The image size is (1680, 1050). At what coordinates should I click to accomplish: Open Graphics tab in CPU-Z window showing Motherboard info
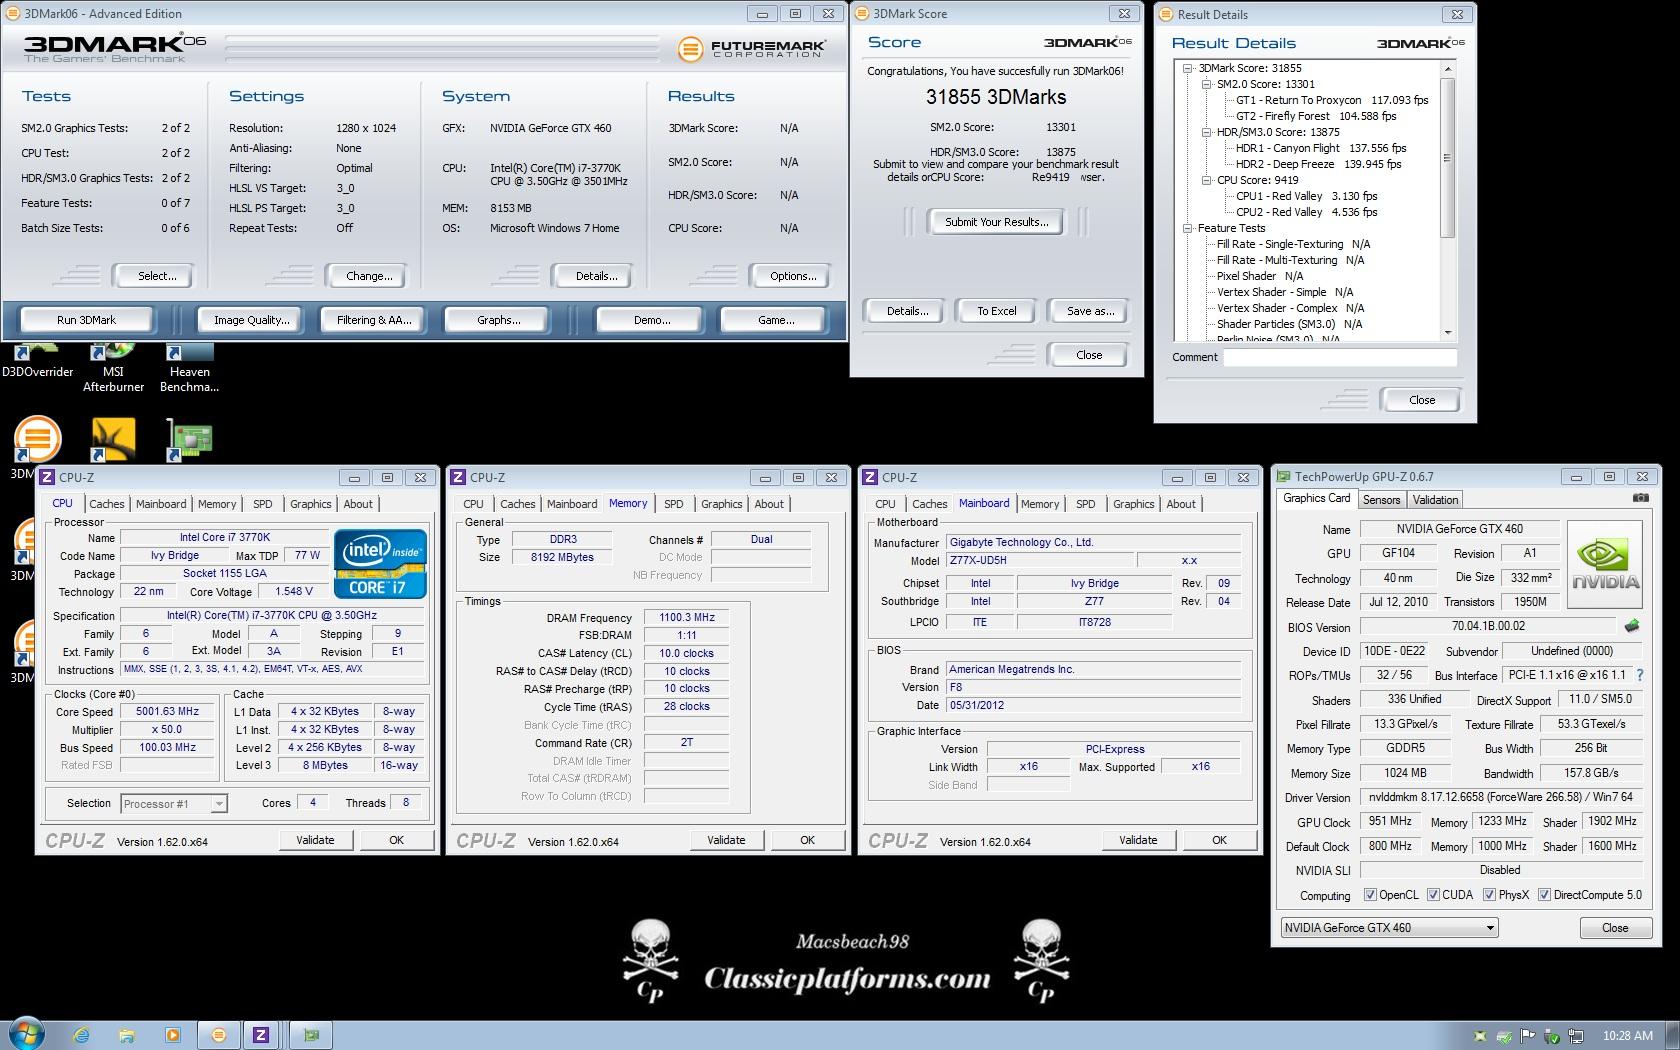[x=1133, y=504]
